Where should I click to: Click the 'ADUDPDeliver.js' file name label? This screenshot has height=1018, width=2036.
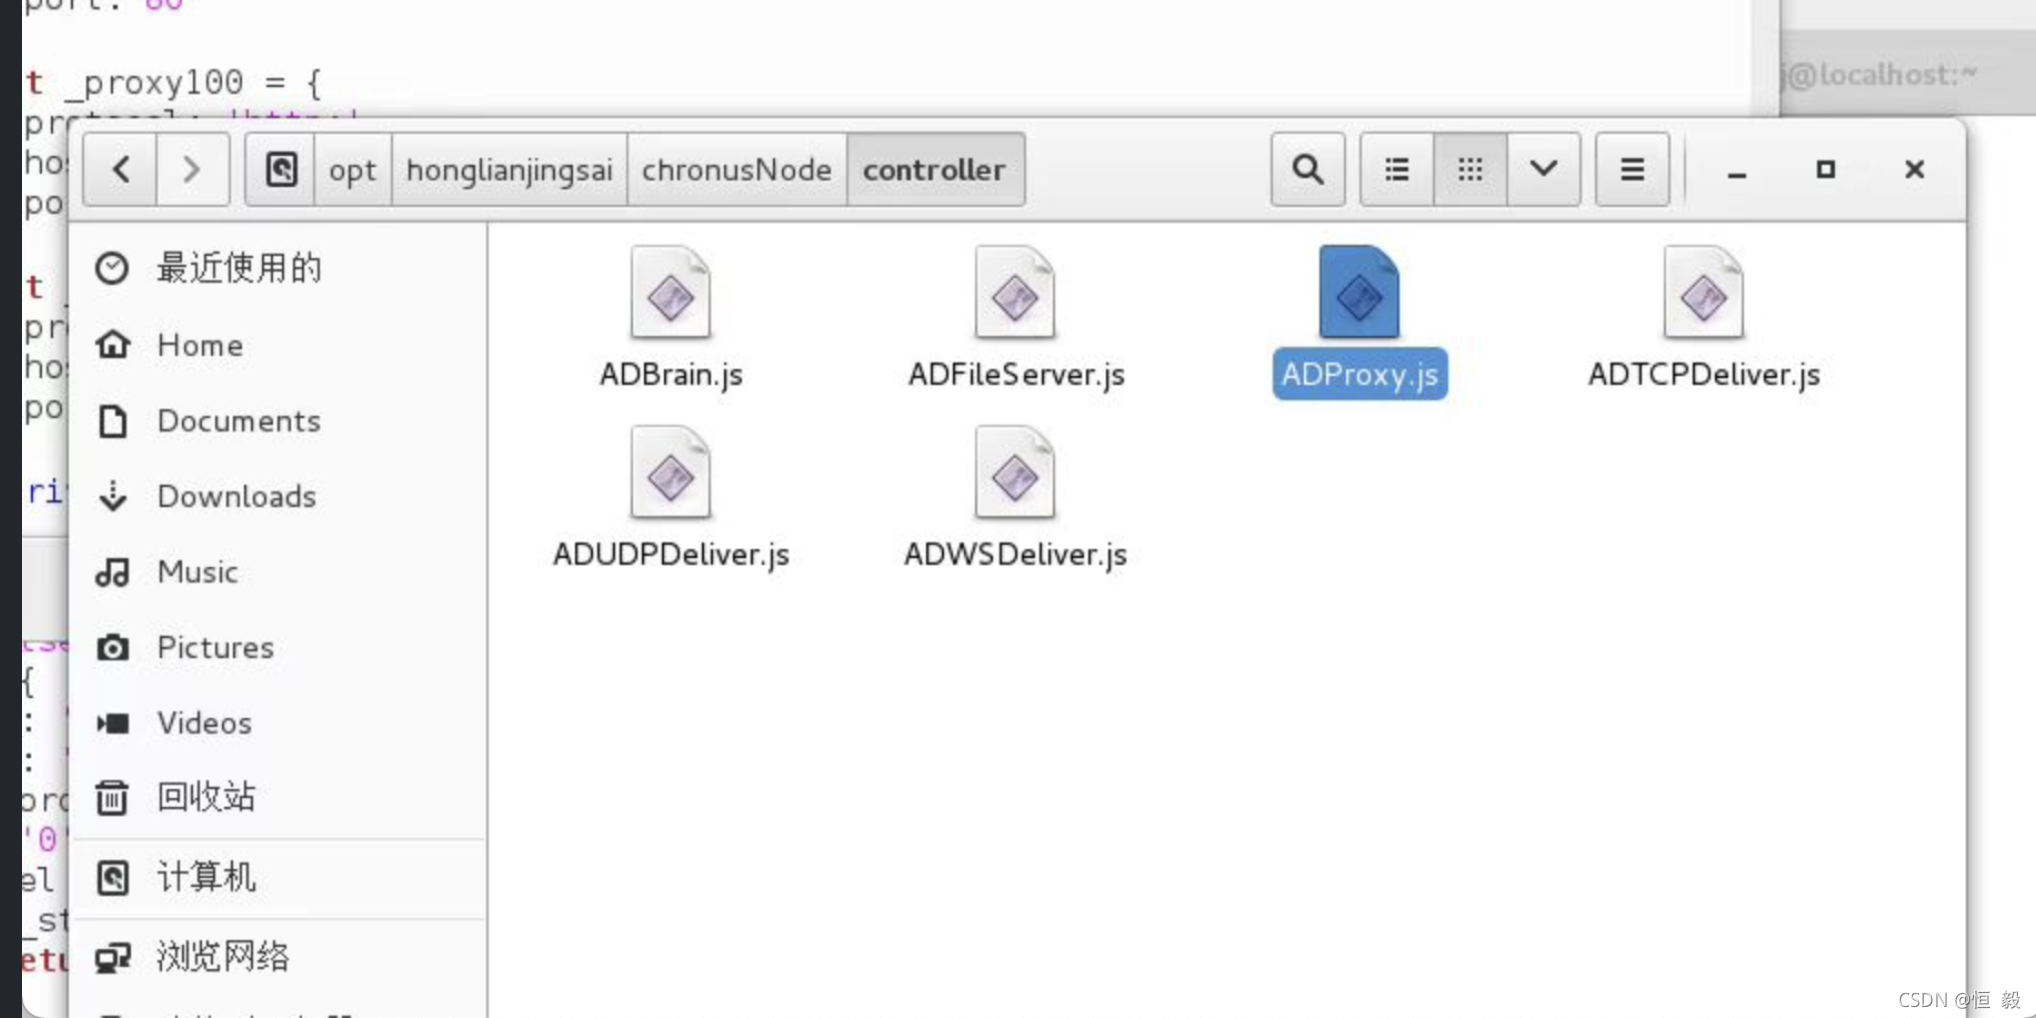671,554
